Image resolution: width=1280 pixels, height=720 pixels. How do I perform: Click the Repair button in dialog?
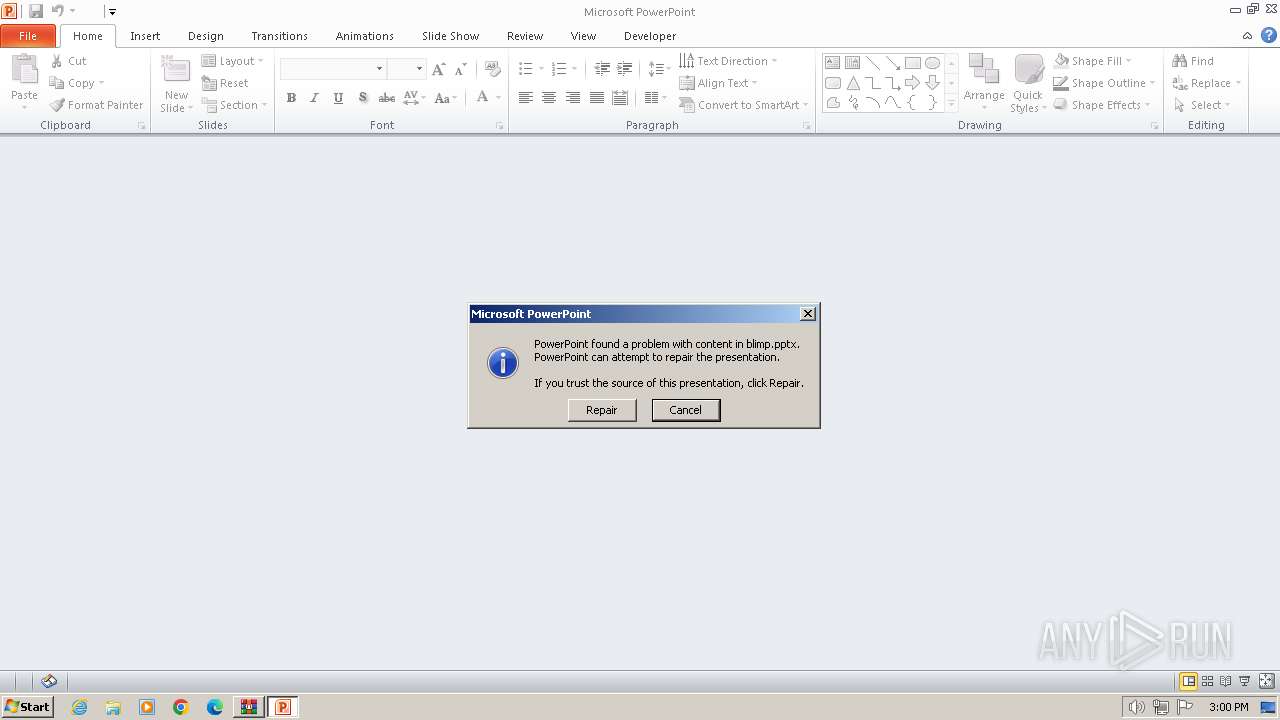pyautogui.click(x=602, y=410)
